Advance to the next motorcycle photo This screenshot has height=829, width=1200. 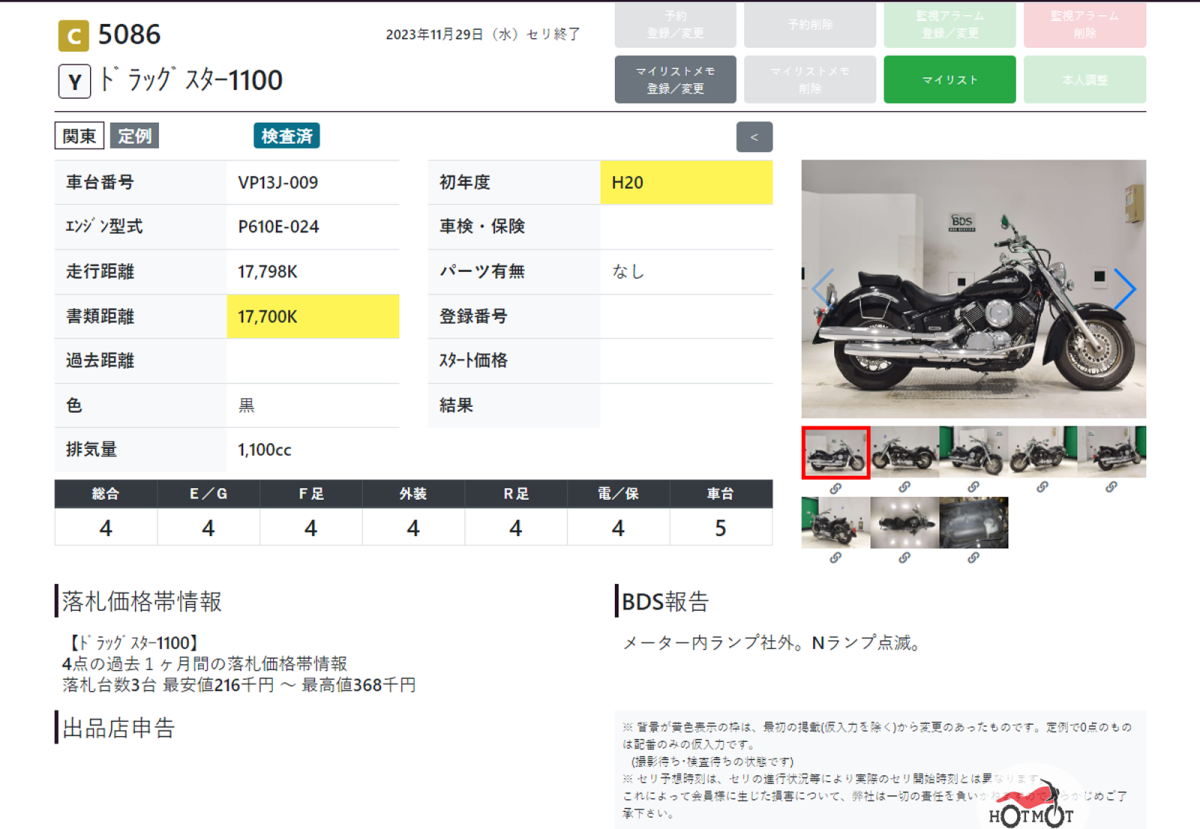coord(1124,289)
